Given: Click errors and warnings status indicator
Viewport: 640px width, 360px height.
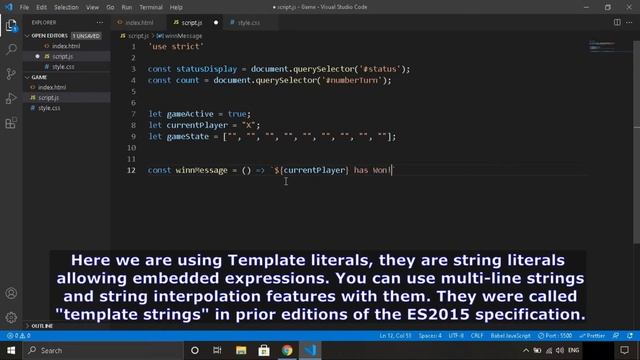Looking at the screenshot, I should (18, 336).
